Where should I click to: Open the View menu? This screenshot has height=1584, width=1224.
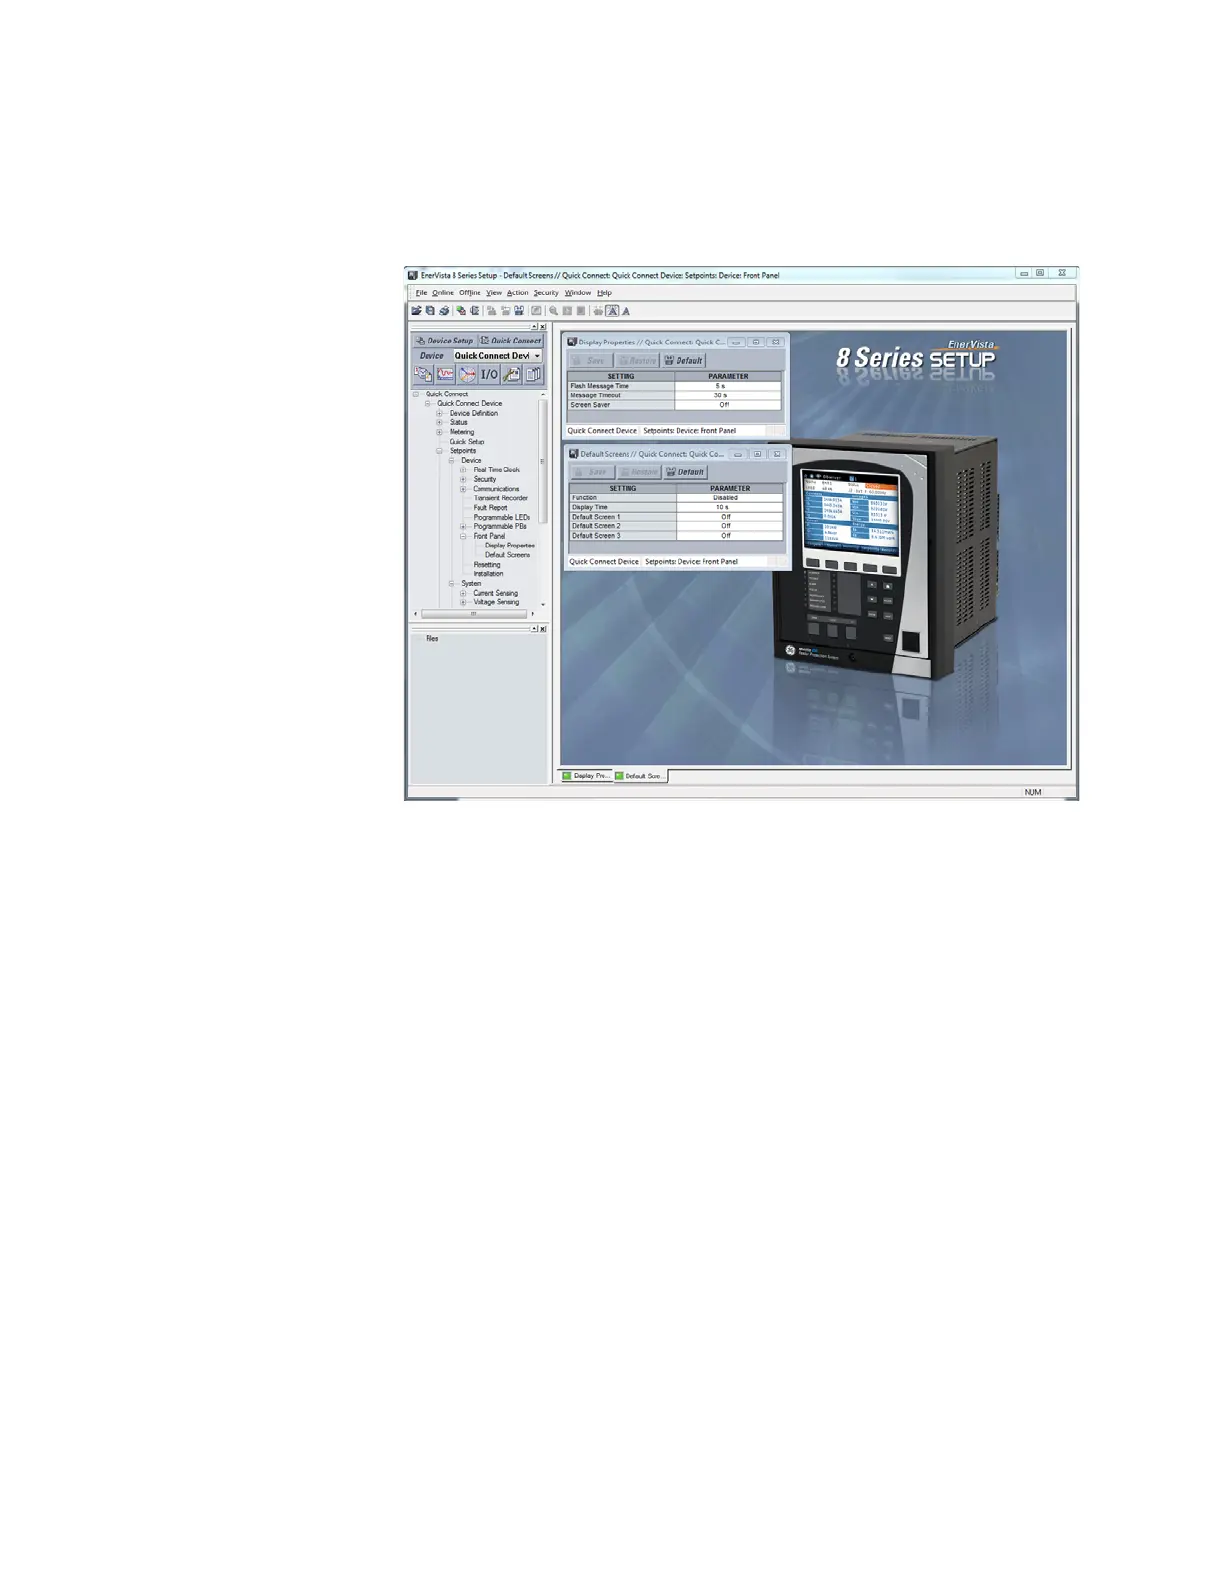pyautogui.click(x=494, y=293)
